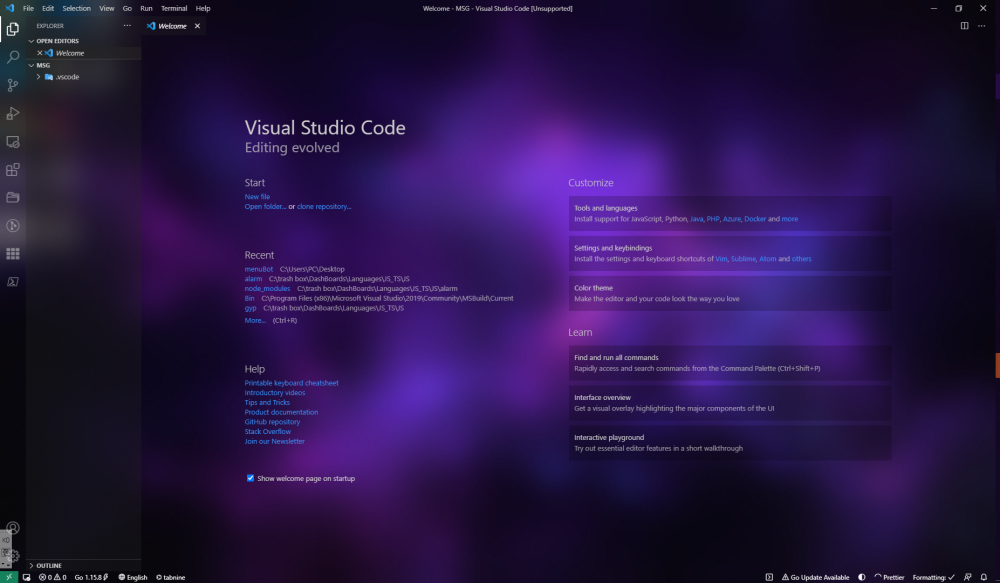Click More recent items link
The width and height of the screenshot is (1000, 583).
[255, 320]
